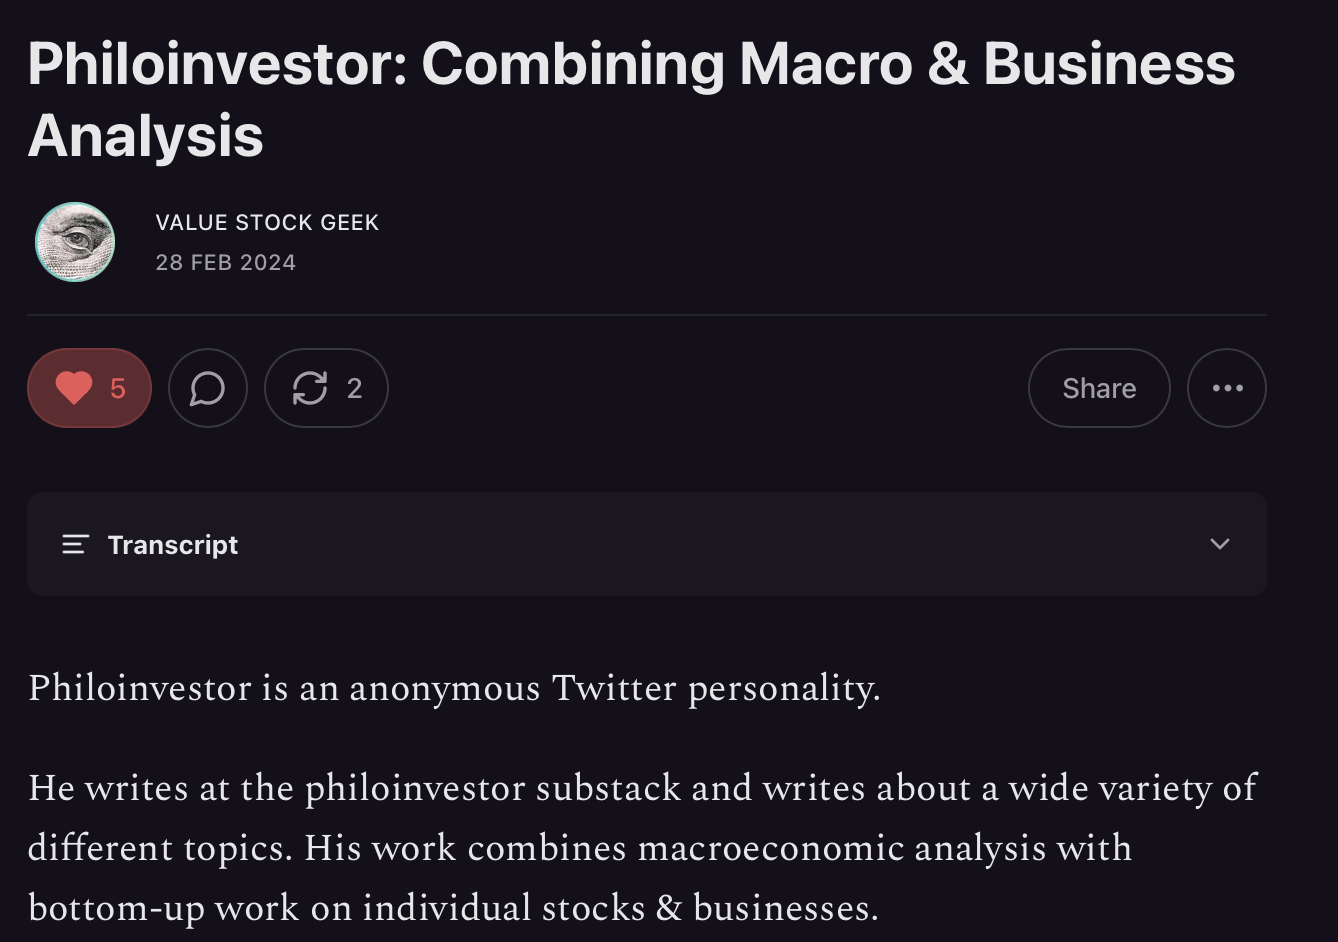
Task: Toggle the restack state on the post
Action: 326,388
